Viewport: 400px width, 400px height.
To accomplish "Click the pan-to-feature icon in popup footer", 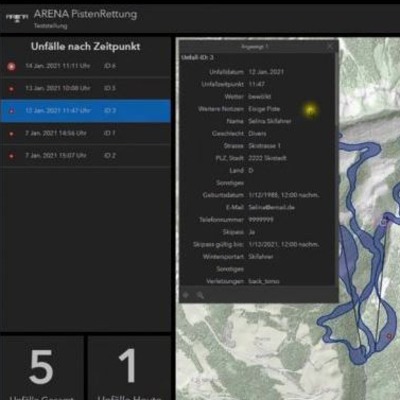I will pos(186,295).
